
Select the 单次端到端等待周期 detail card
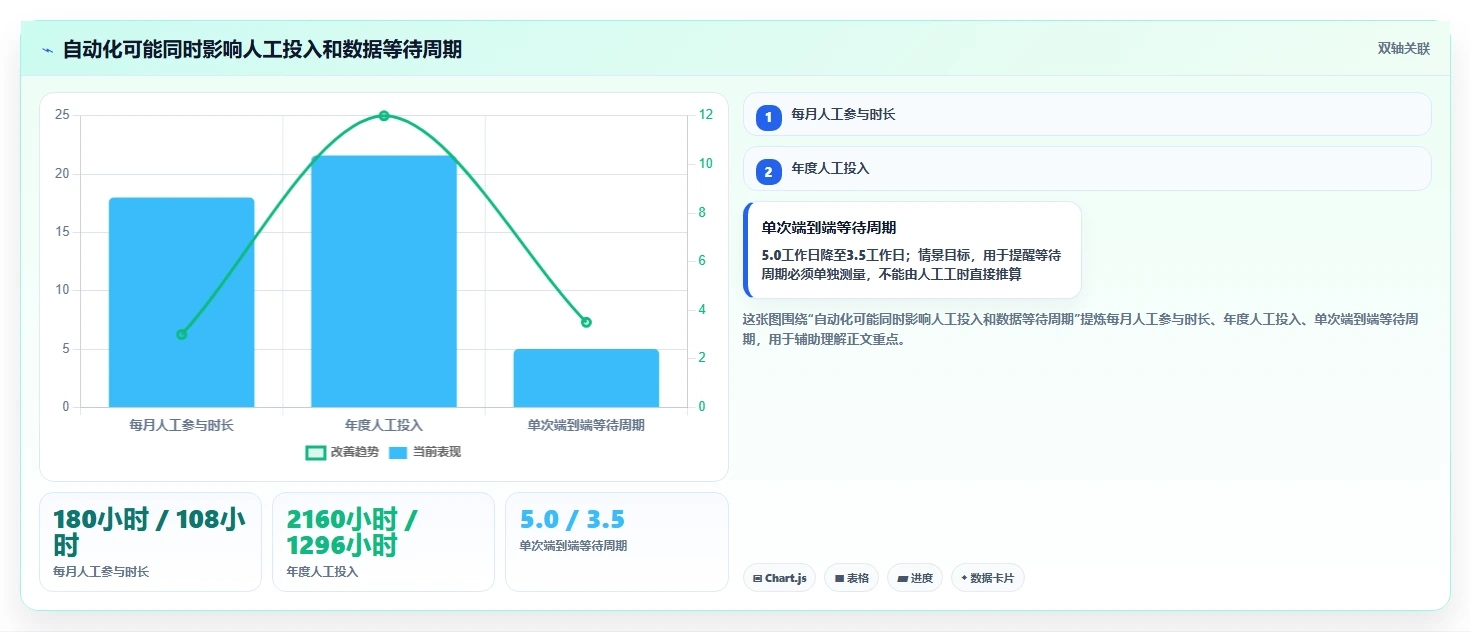(912, 250)
